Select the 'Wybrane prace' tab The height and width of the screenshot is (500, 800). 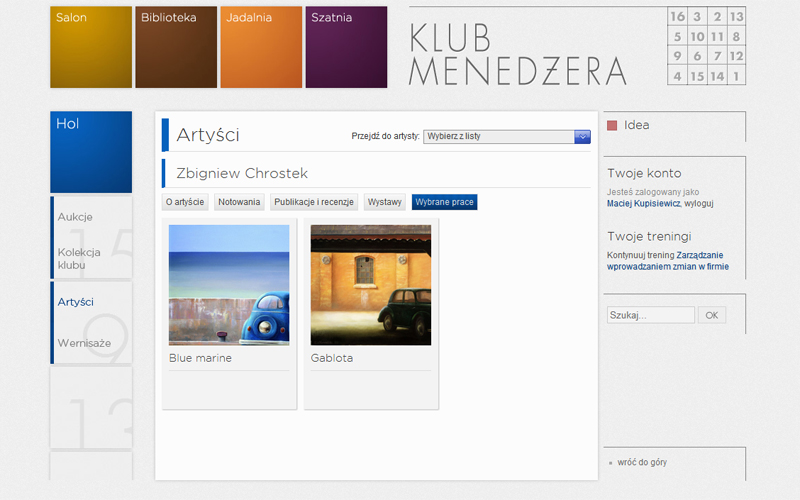tap(444, 202)
